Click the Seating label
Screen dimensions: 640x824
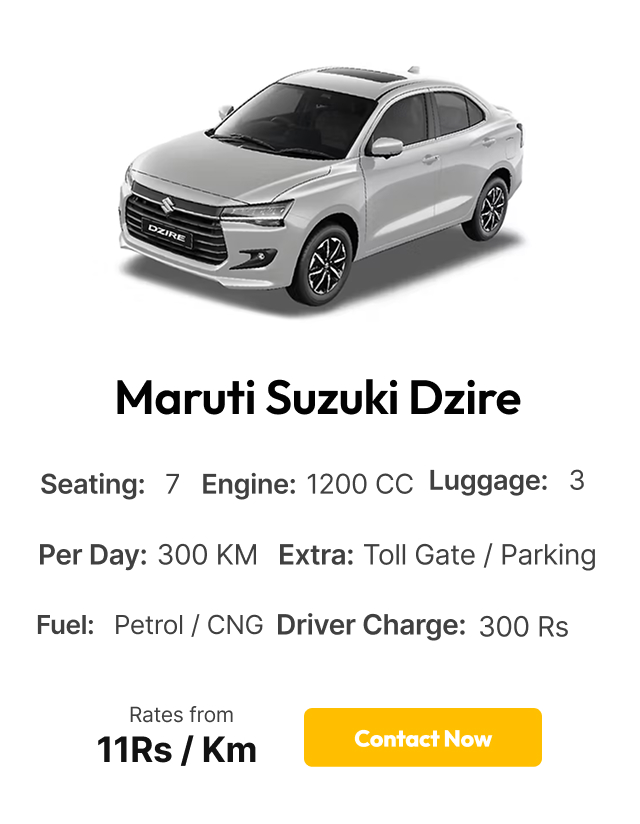coord(92,485)
